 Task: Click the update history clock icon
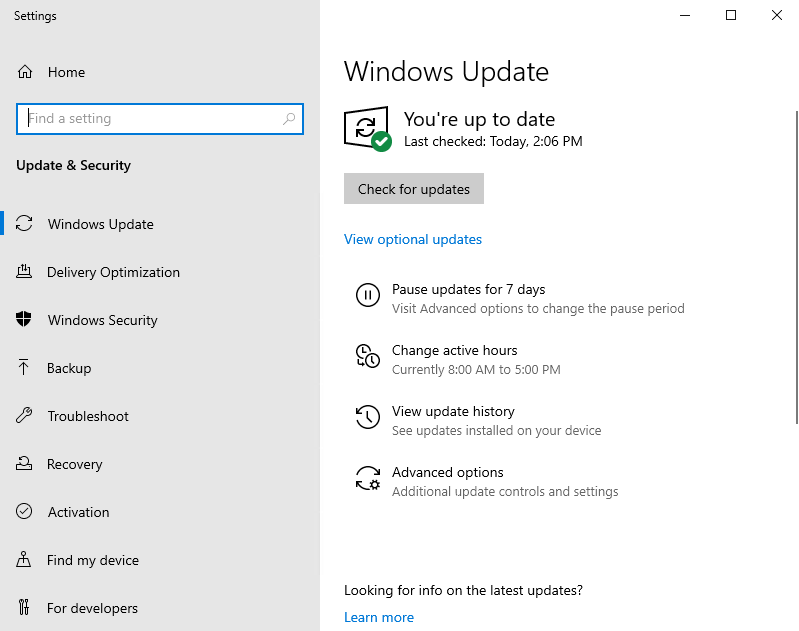point(368,417)
